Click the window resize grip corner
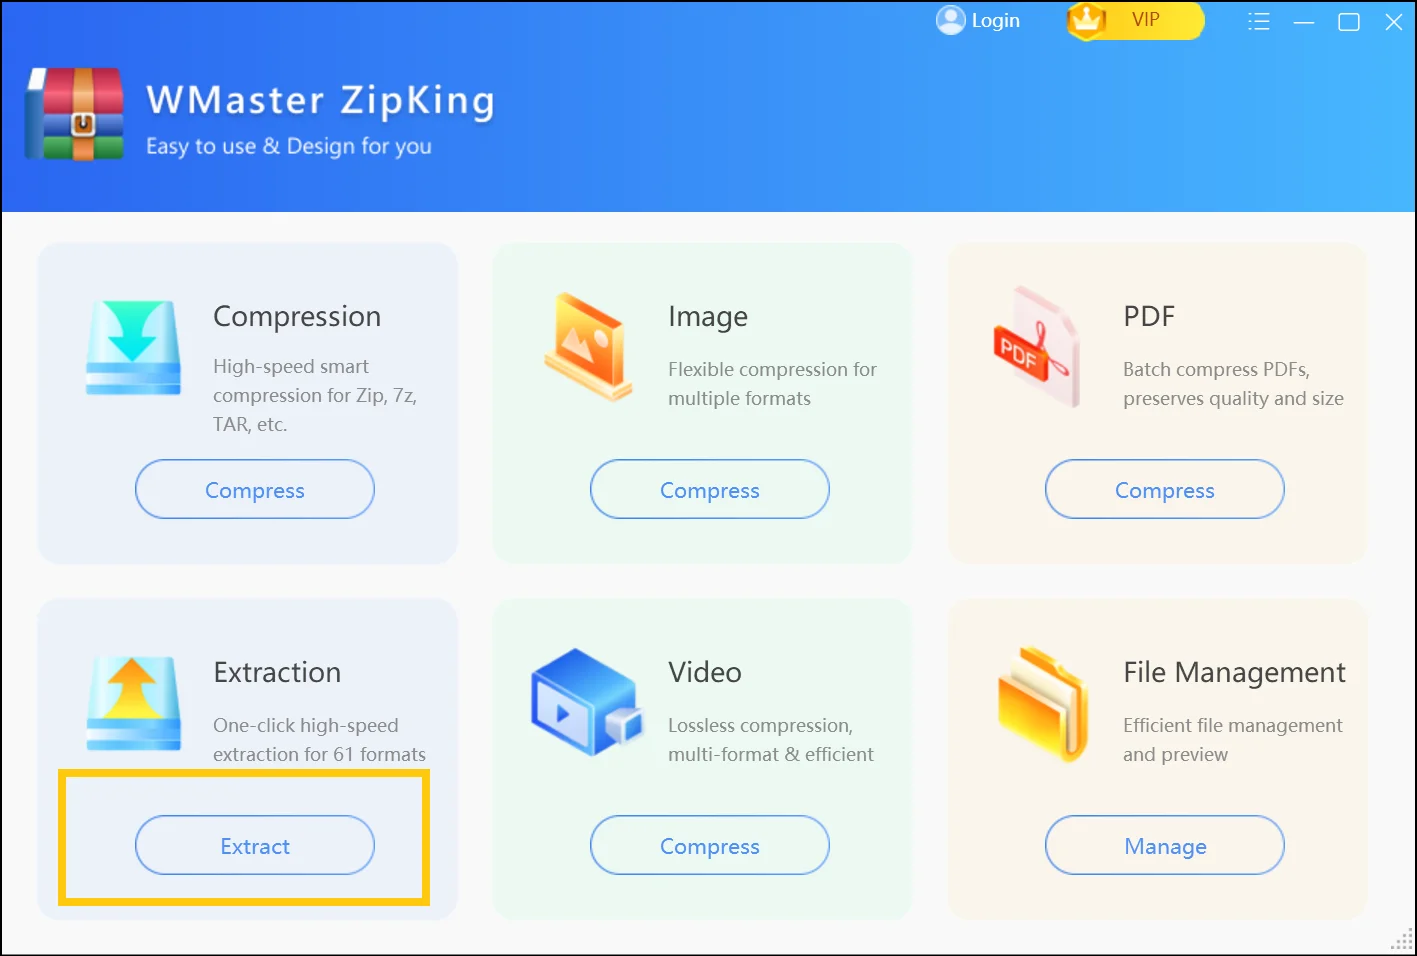 [x=1403, y=940]
